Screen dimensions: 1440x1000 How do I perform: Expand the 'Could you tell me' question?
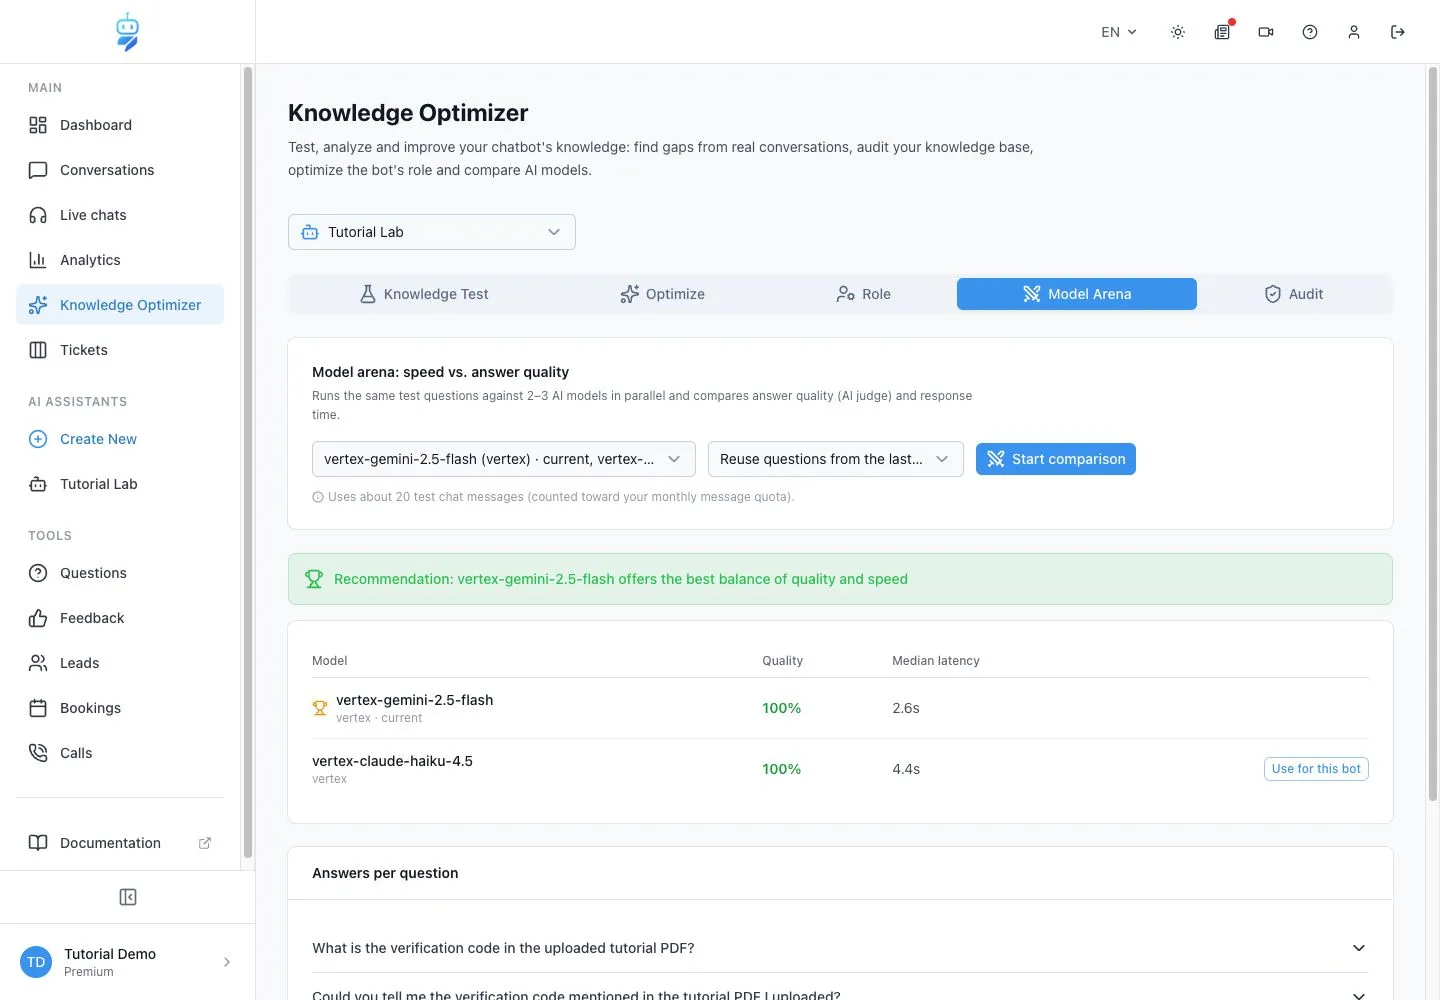point(840,992)
